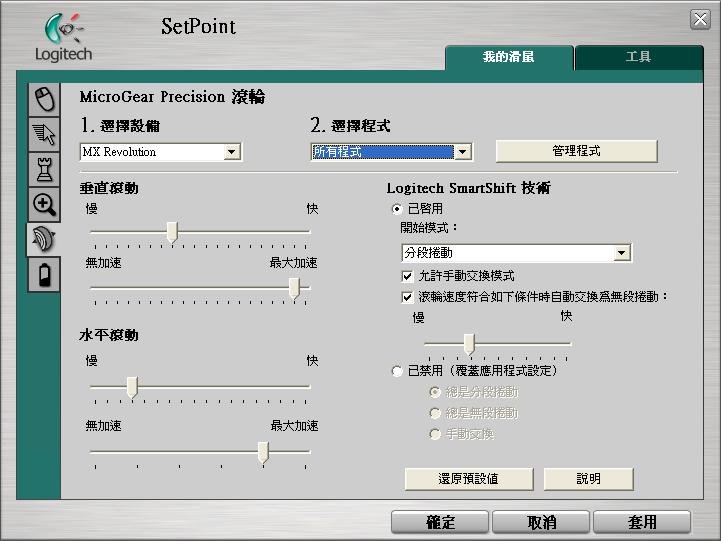Select the 總是無段捲動 radio option
The width and height of the screenshot is (721, 541).
pos(435,413)
